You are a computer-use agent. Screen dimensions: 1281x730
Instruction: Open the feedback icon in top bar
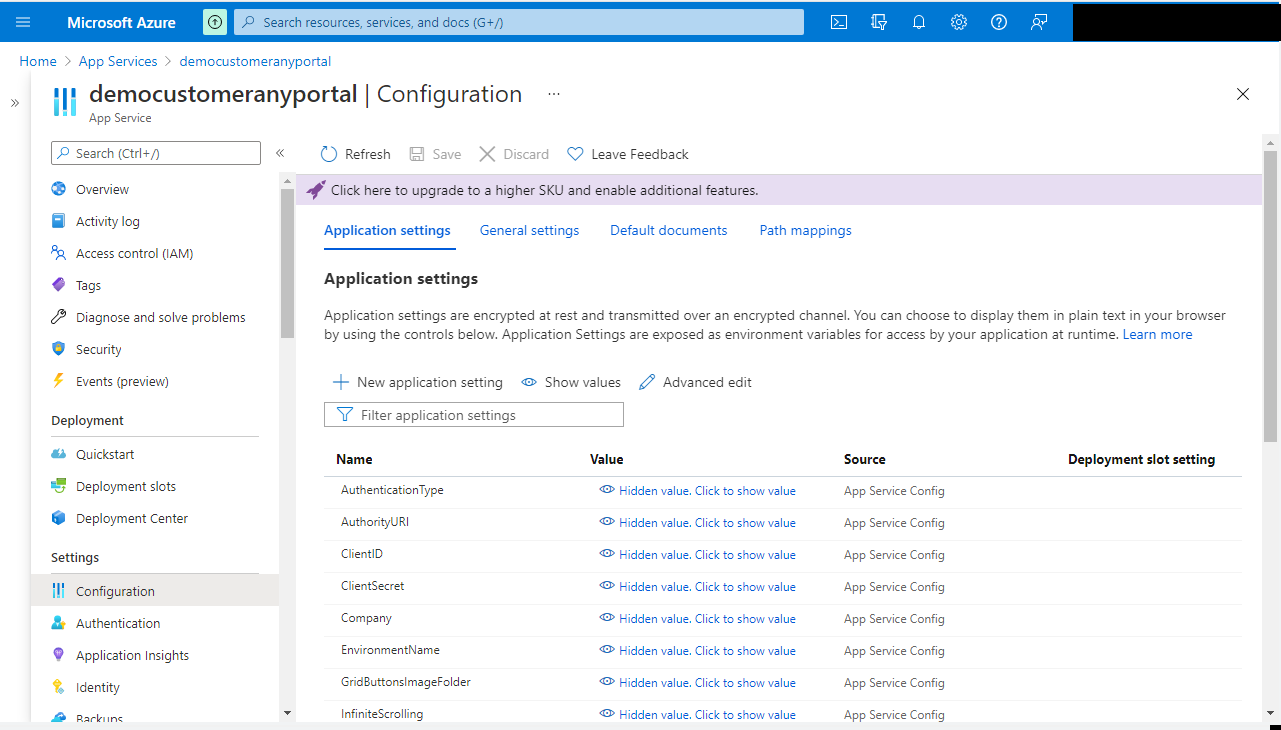[x=1039, y=22]
